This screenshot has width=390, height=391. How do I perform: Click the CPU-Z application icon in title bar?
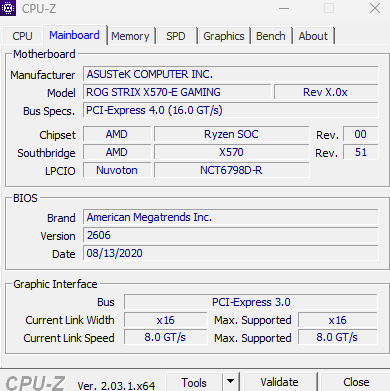(8, 8)
